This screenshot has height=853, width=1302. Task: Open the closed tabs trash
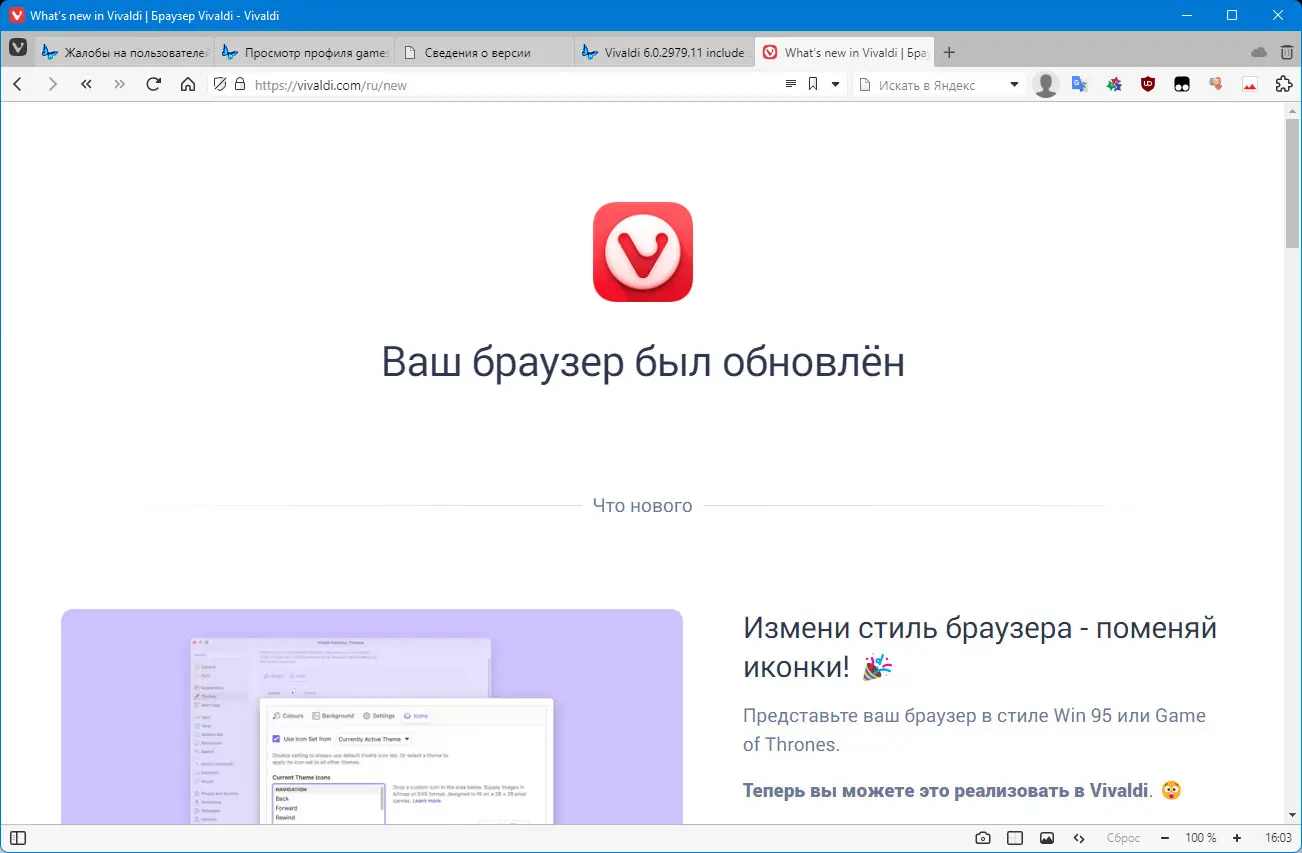[1286, 52]
